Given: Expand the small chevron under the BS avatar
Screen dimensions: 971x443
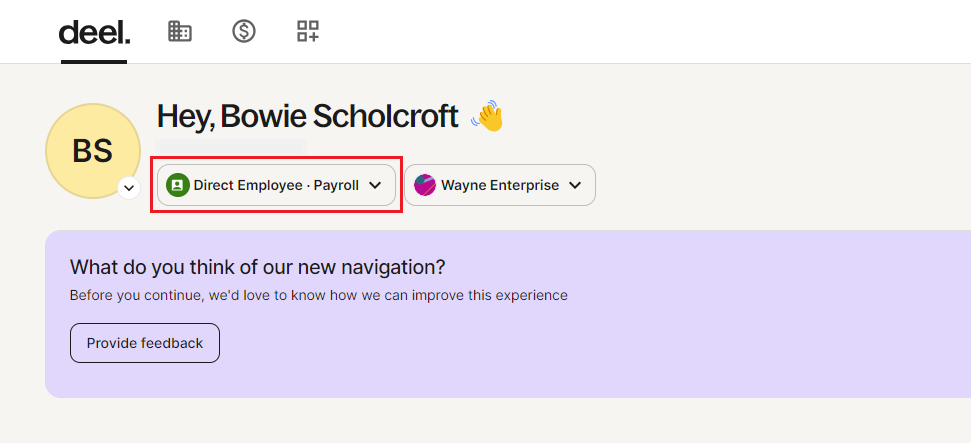Looking at the screenshot, I should 129,187.
